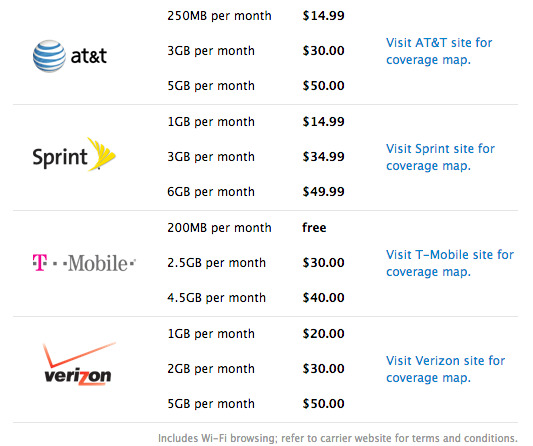Click the T-Mobile $40.00 price
The width and height of the screenshot is (533, 446).
pyautogui.click(x=323, y=298)
